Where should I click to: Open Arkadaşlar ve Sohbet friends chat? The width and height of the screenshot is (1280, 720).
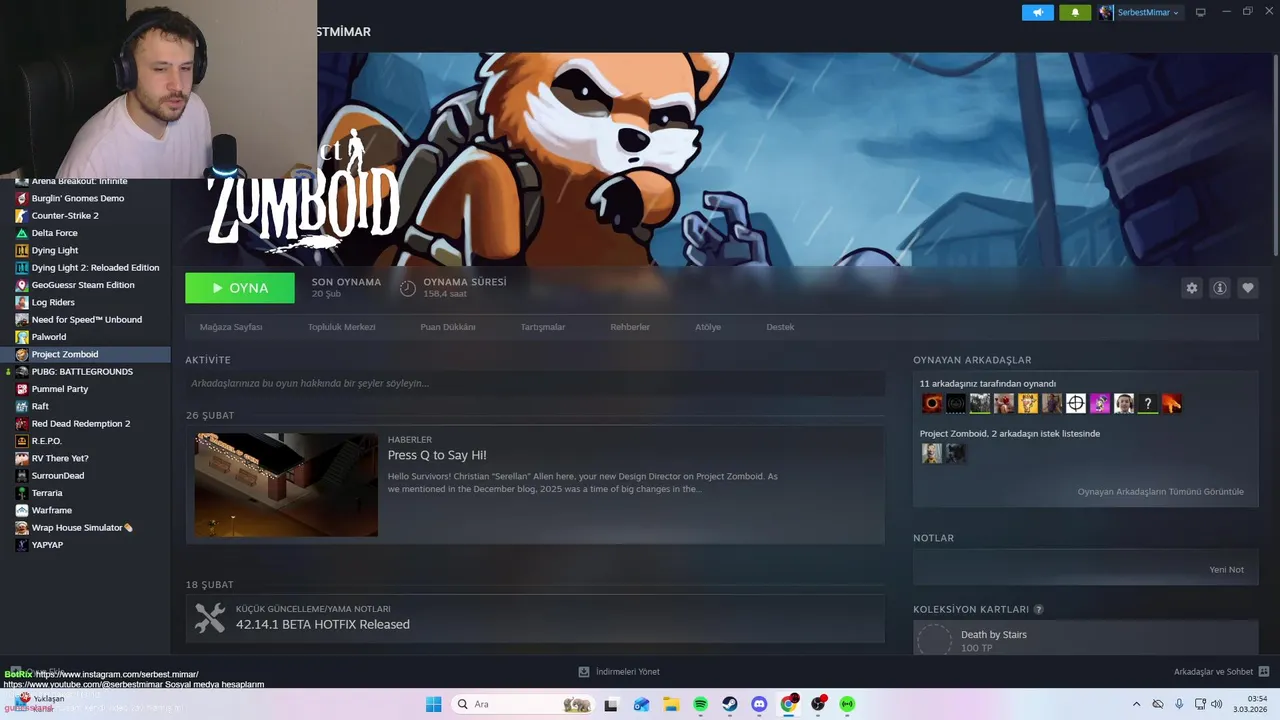[x=1221, y=672]
